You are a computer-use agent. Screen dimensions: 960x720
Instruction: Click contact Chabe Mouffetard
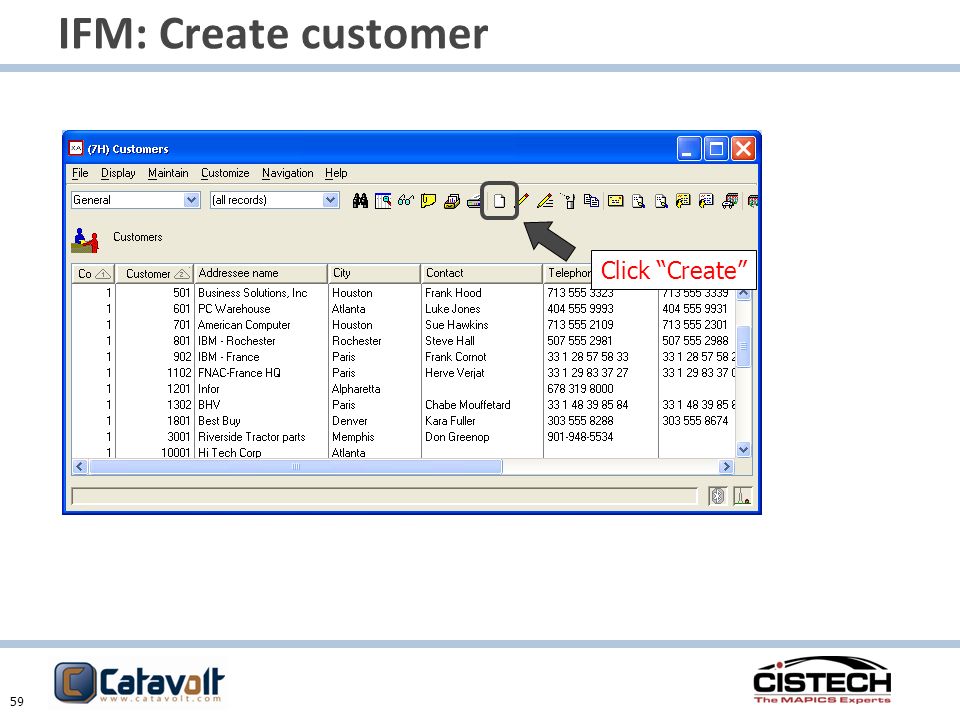pos(468,405)
